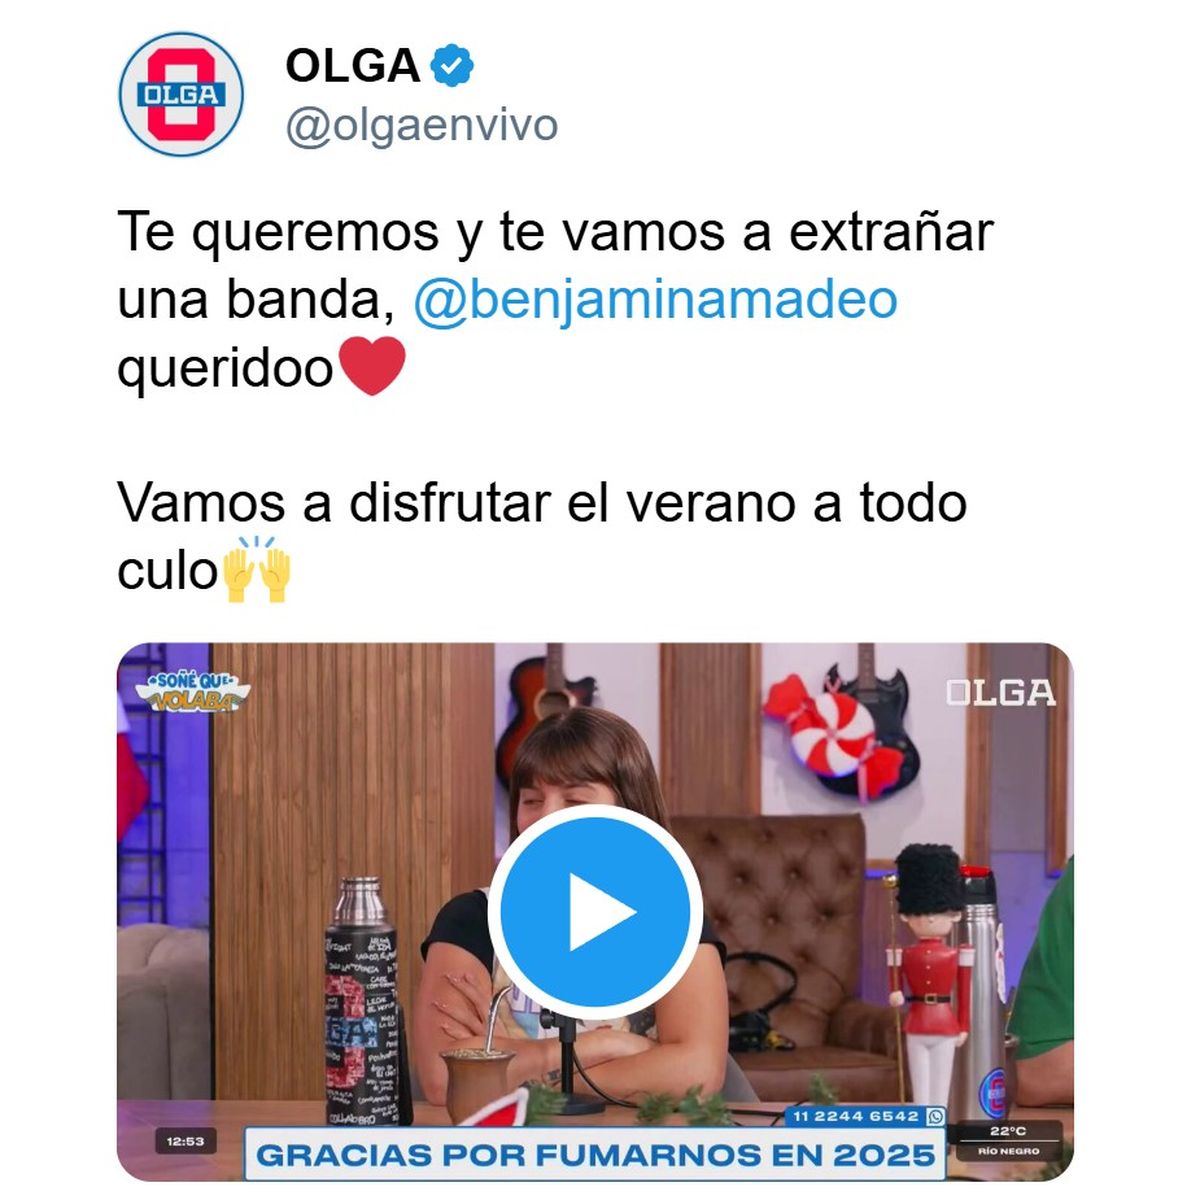Click the red heart emoji
Screen dimensions: 1200x1200
(372, 366)
